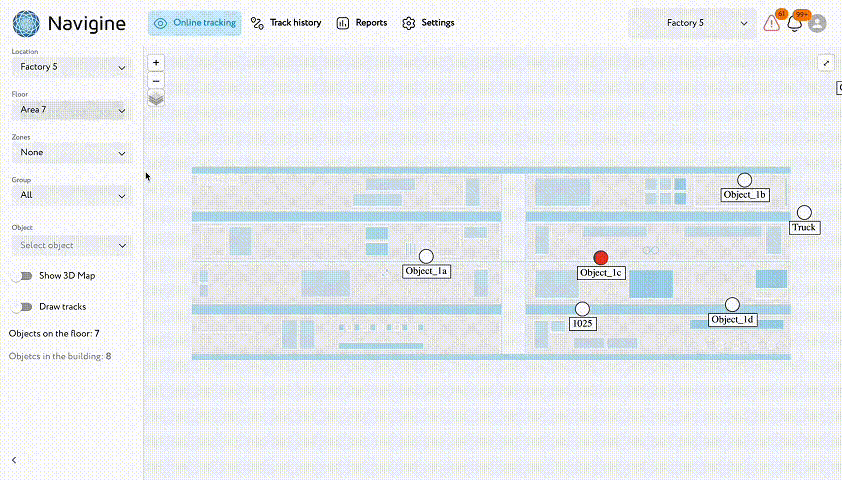Open the Location dropdown showing Factory 5

(x=70, y=67)
